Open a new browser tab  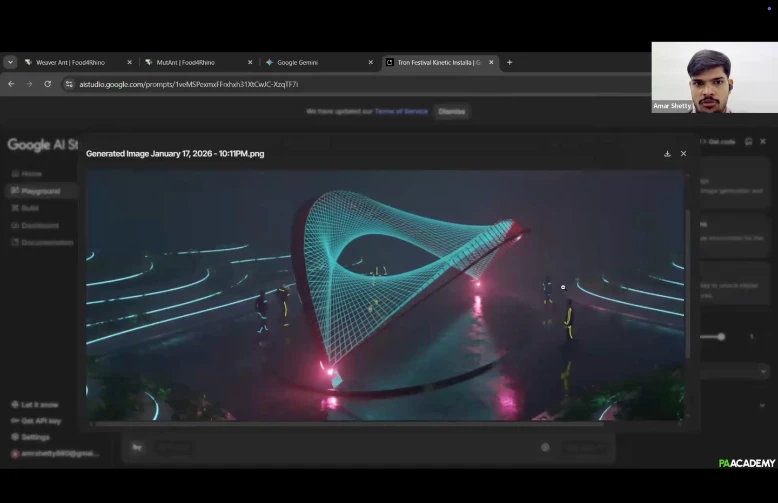click(509, 62)
